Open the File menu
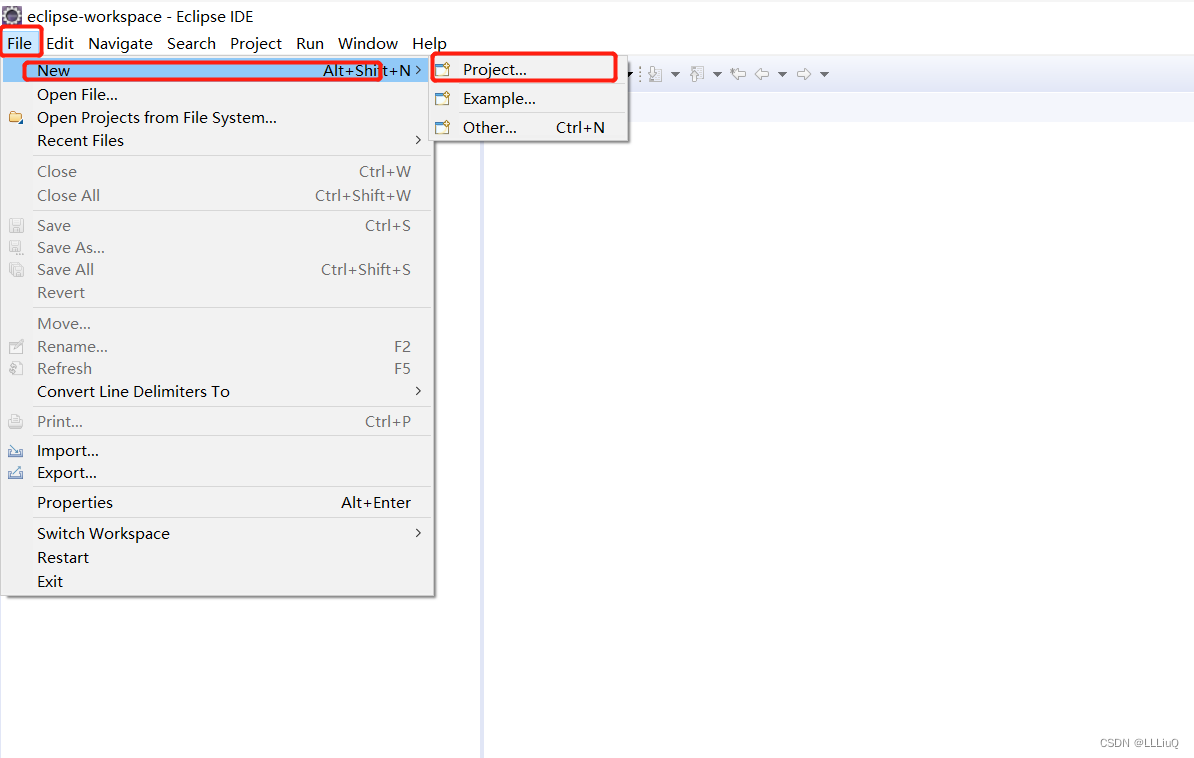Image resolution: width=1194 pixels, height=758 pixels. (20, 43)
